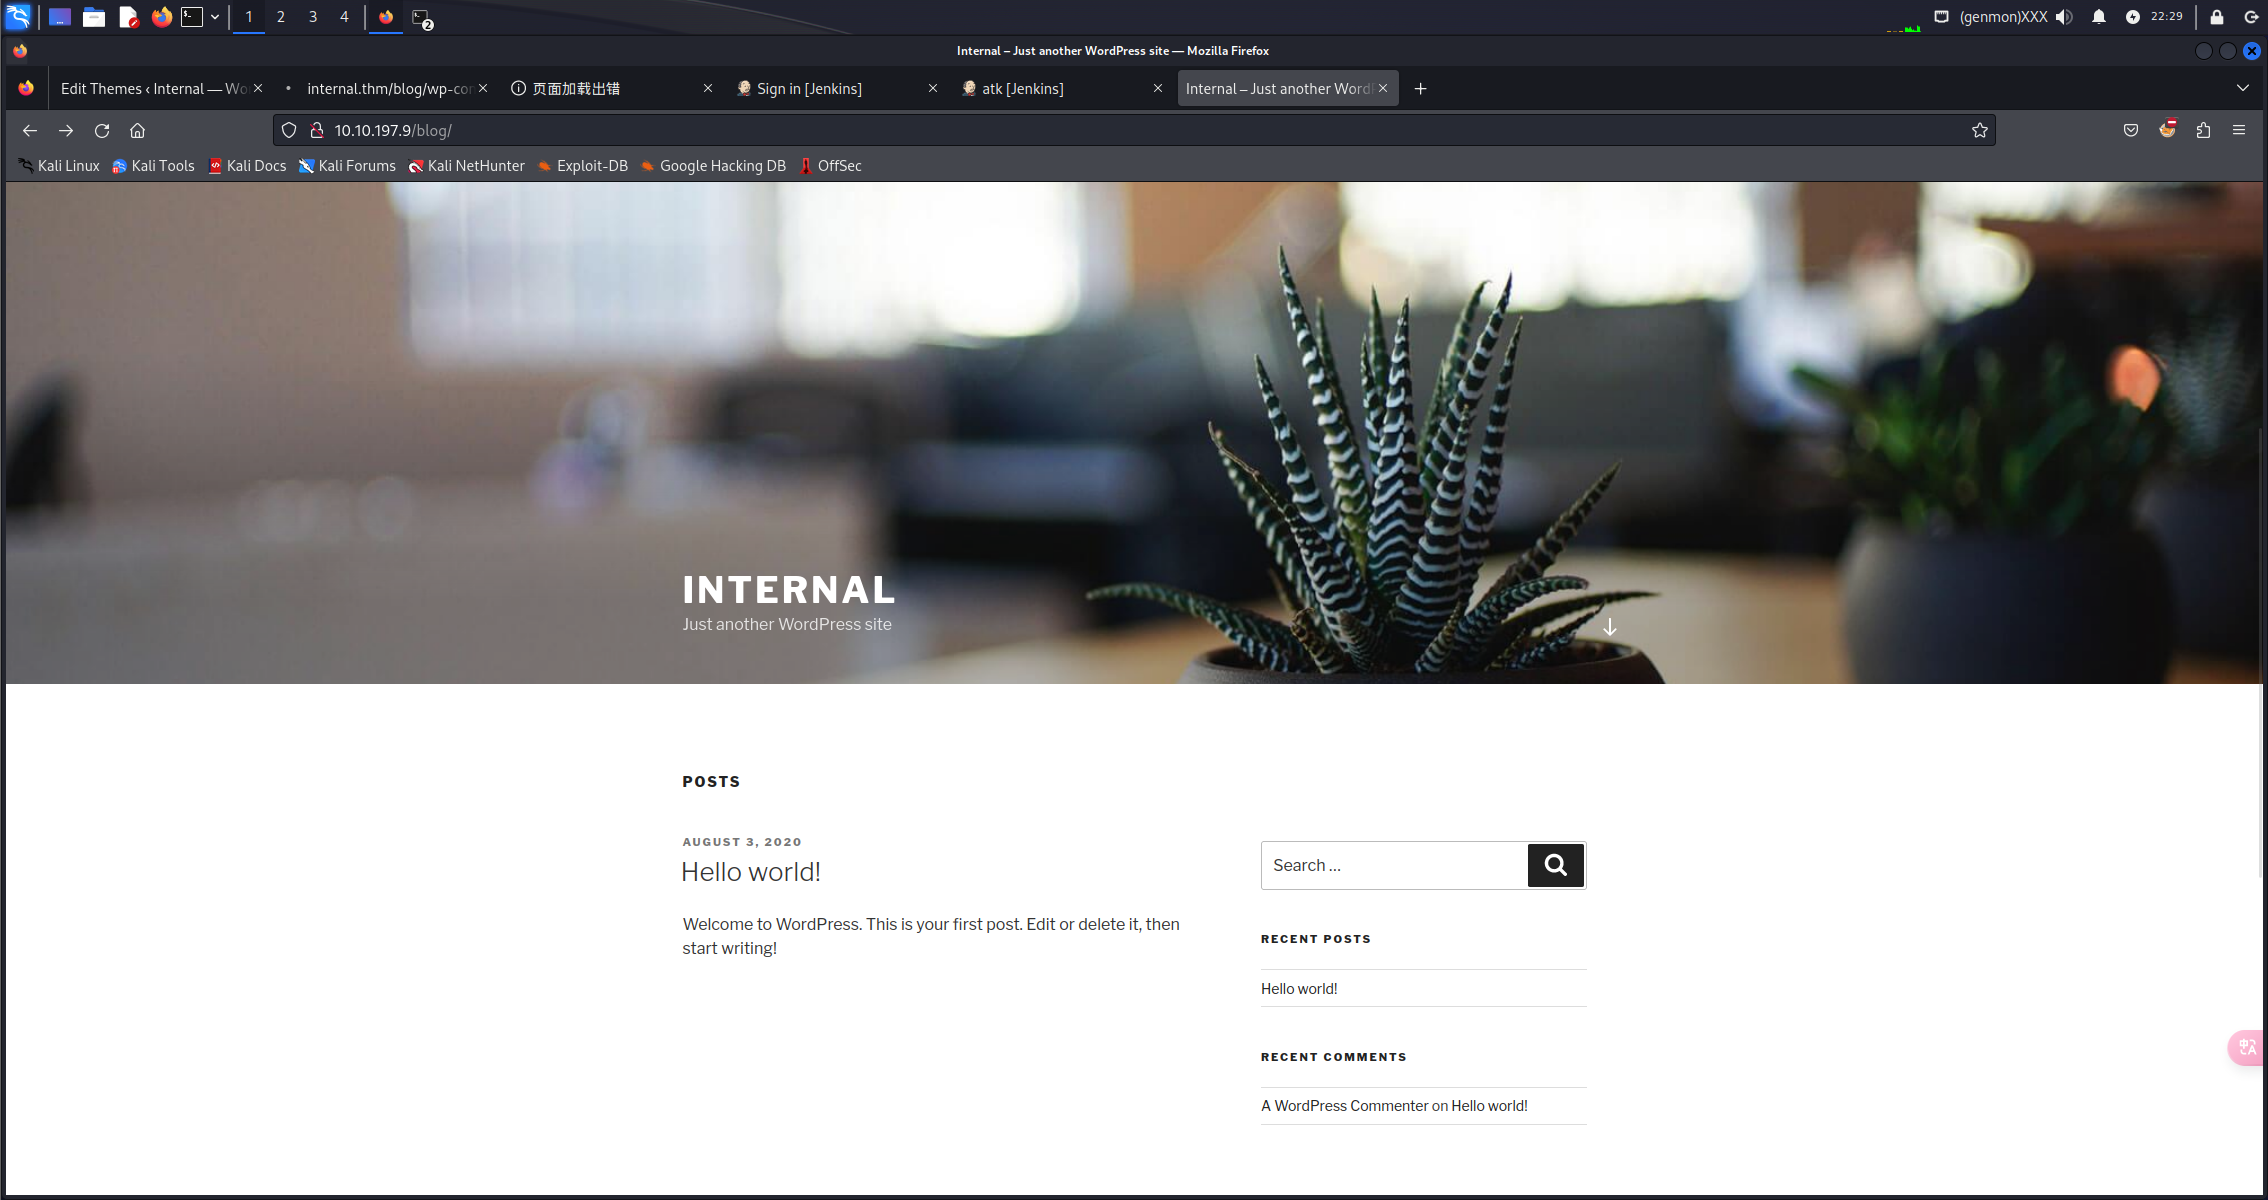Open the Hello world! post title

point(750,872)
